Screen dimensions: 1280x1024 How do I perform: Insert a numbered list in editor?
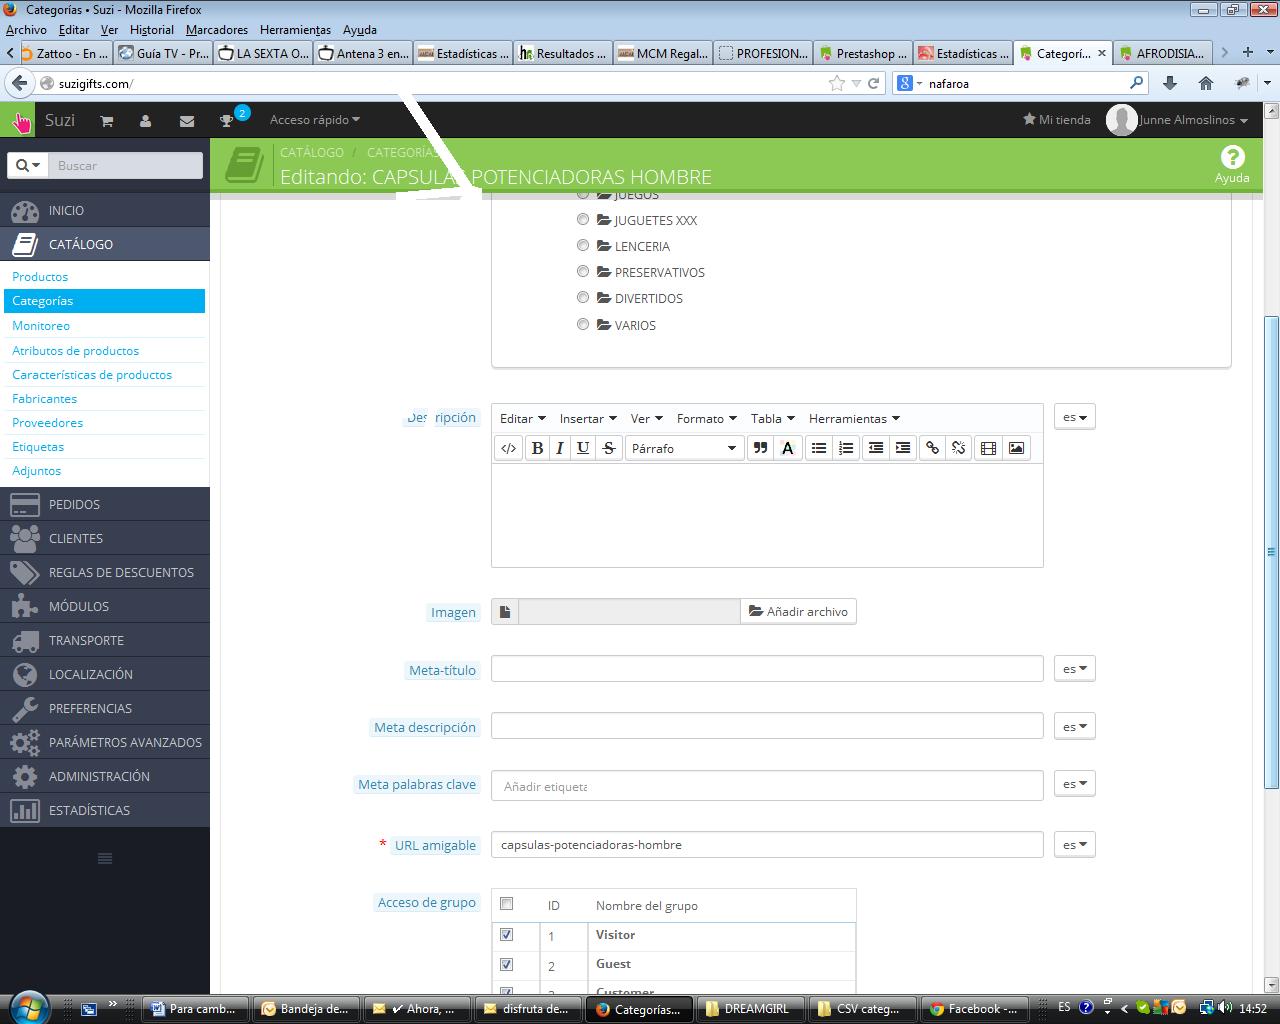[x=846, y=448]
